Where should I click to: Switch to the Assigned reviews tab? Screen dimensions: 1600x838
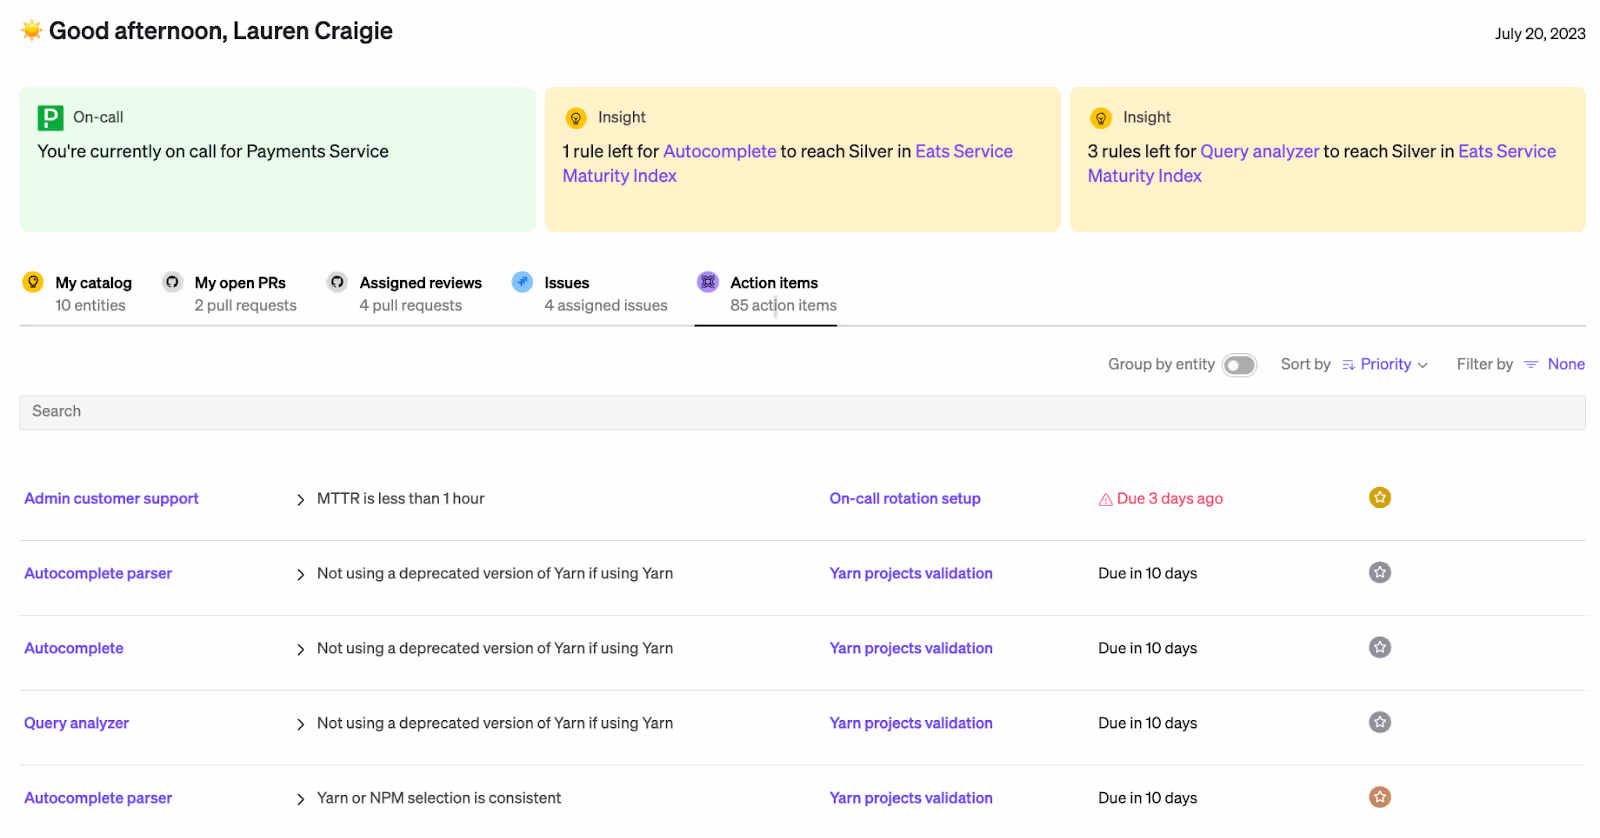tap(419, 294)
